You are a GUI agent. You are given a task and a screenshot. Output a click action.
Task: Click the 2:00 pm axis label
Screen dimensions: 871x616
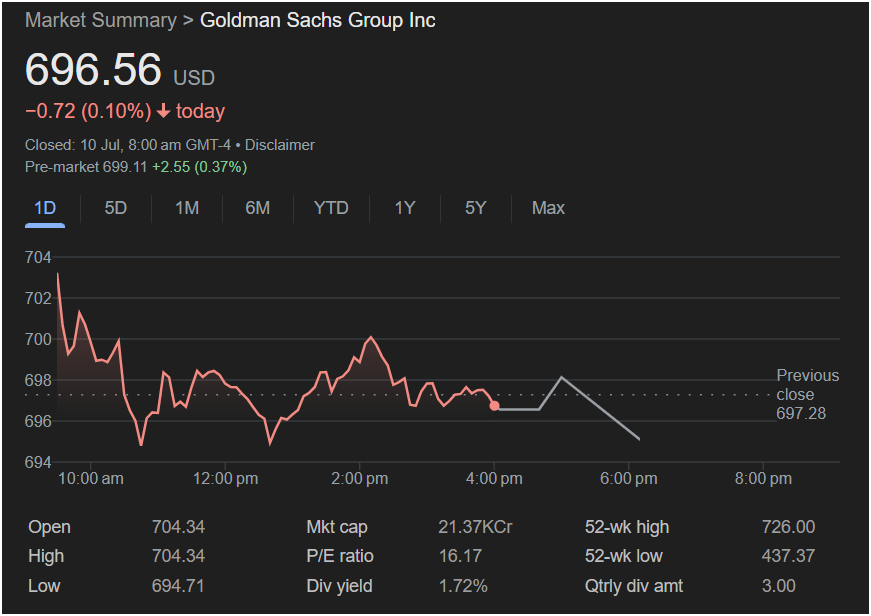[x=360, y=479]
